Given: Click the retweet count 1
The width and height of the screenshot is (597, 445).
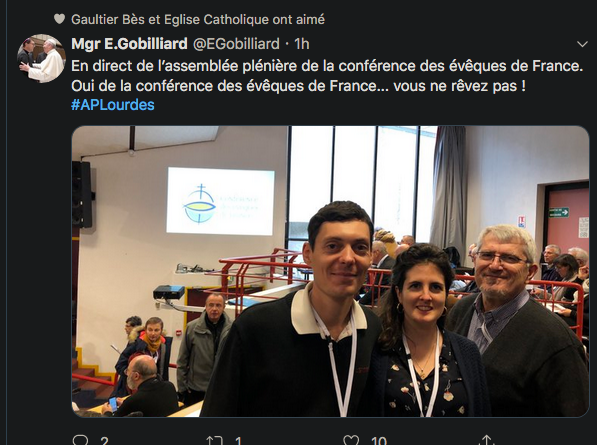Looking at the screenshot, I should (x=238, y=441).
